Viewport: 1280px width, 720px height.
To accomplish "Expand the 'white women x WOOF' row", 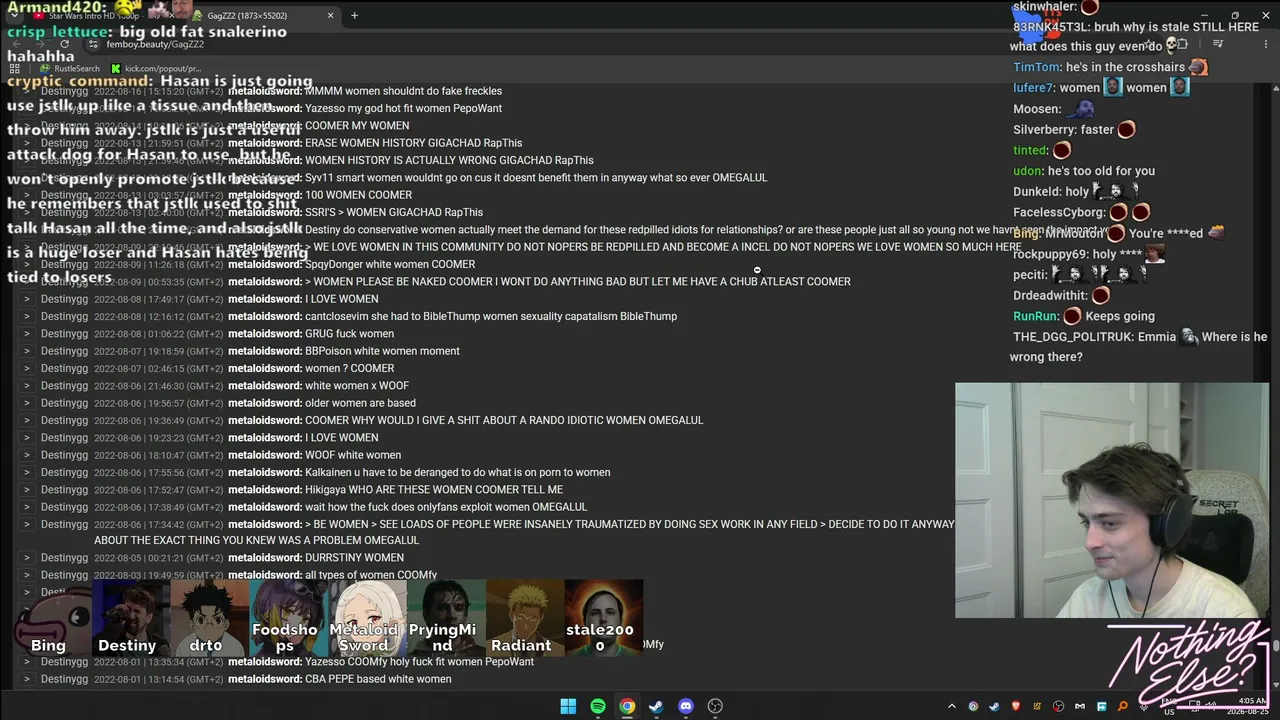I will pyautogui.click(x=27, y=386).
